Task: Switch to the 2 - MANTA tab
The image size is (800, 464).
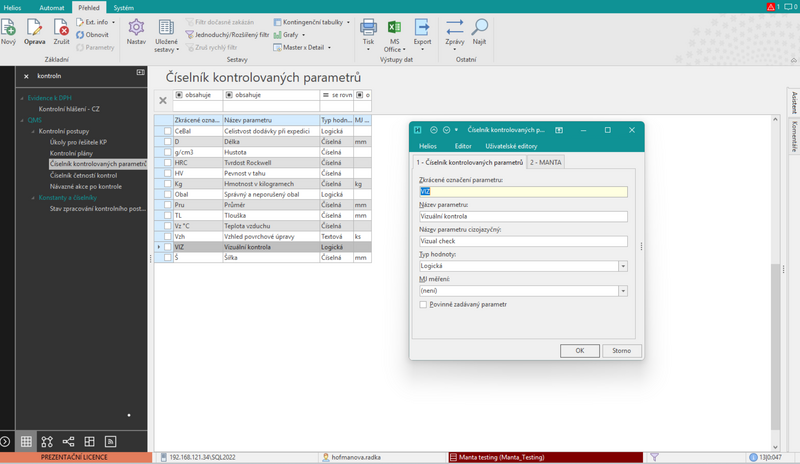Action: (545, 162)
